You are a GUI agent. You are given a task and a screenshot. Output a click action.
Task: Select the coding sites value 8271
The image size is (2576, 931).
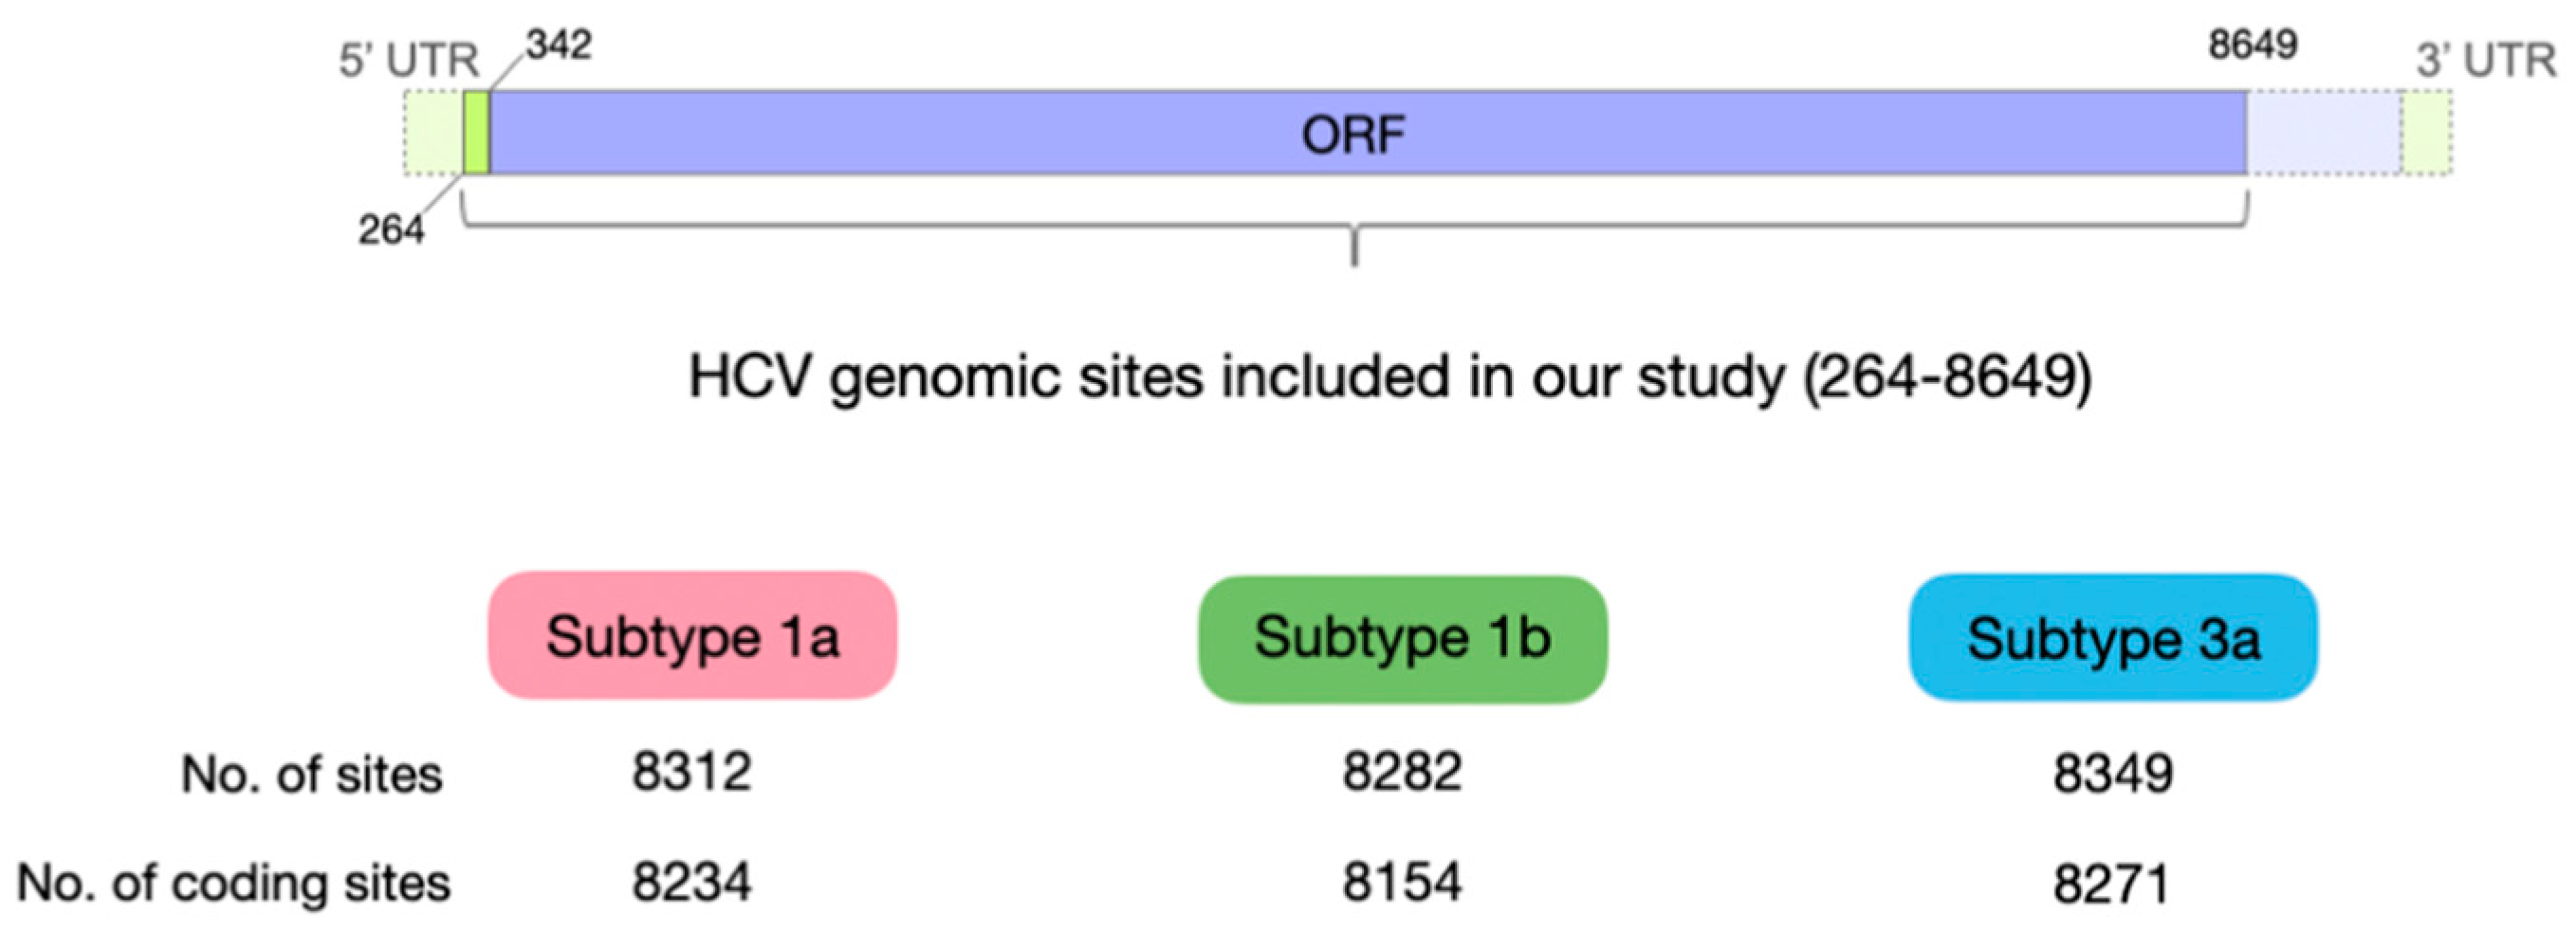pos(2112,884)
